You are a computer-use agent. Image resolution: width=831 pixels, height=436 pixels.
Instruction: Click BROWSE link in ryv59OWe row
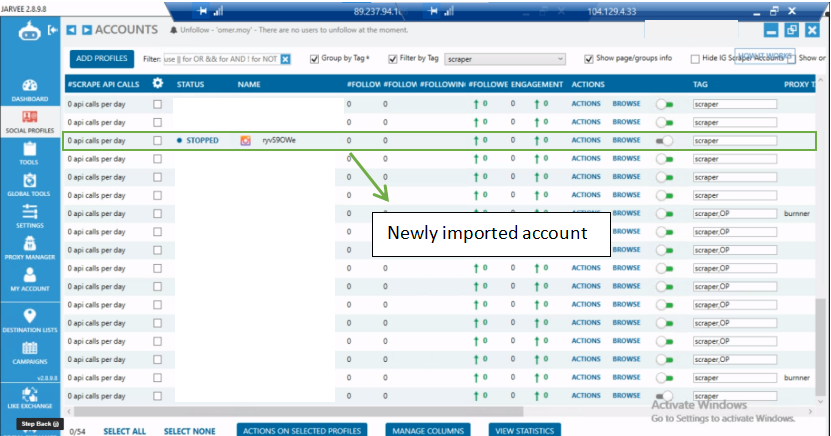pos(626,140)
